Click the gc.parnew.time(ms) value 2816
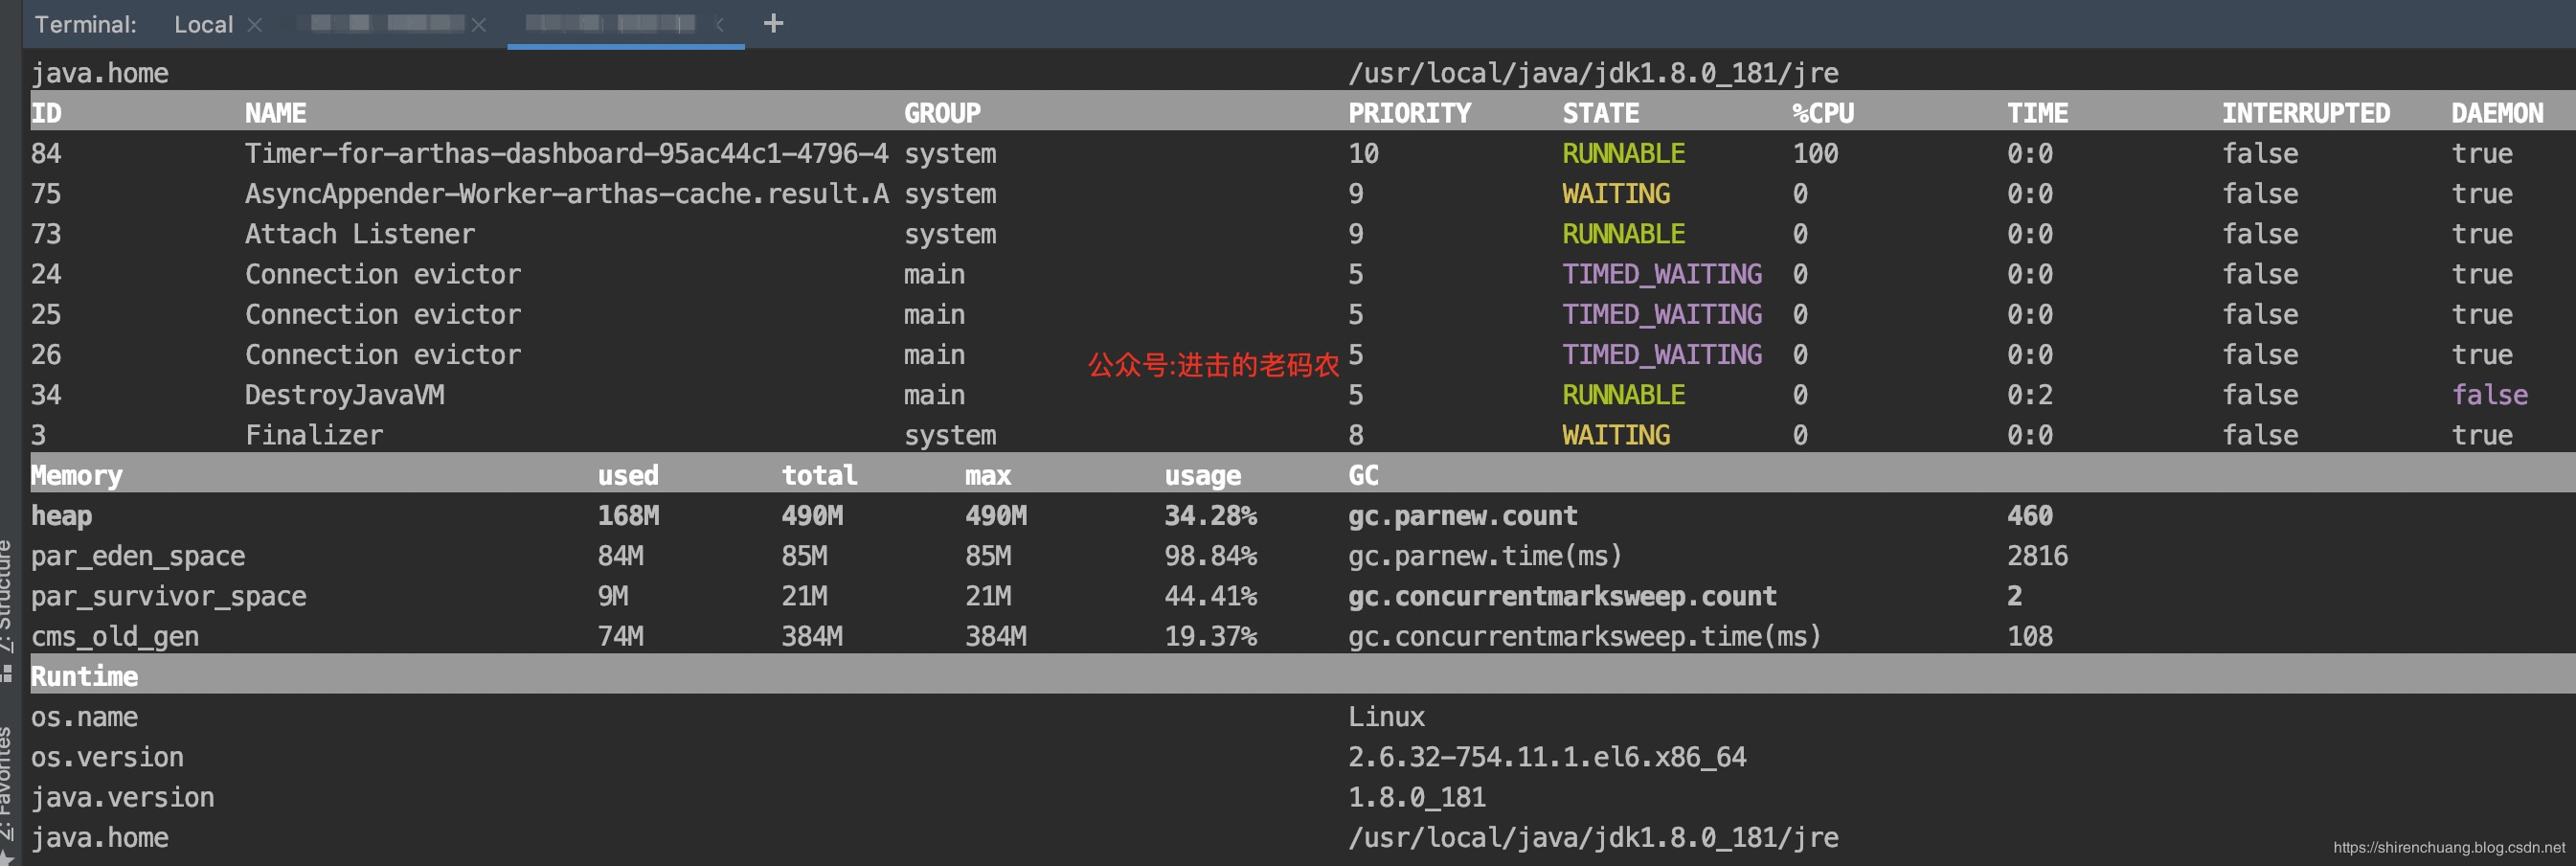 pos(2037,556)
